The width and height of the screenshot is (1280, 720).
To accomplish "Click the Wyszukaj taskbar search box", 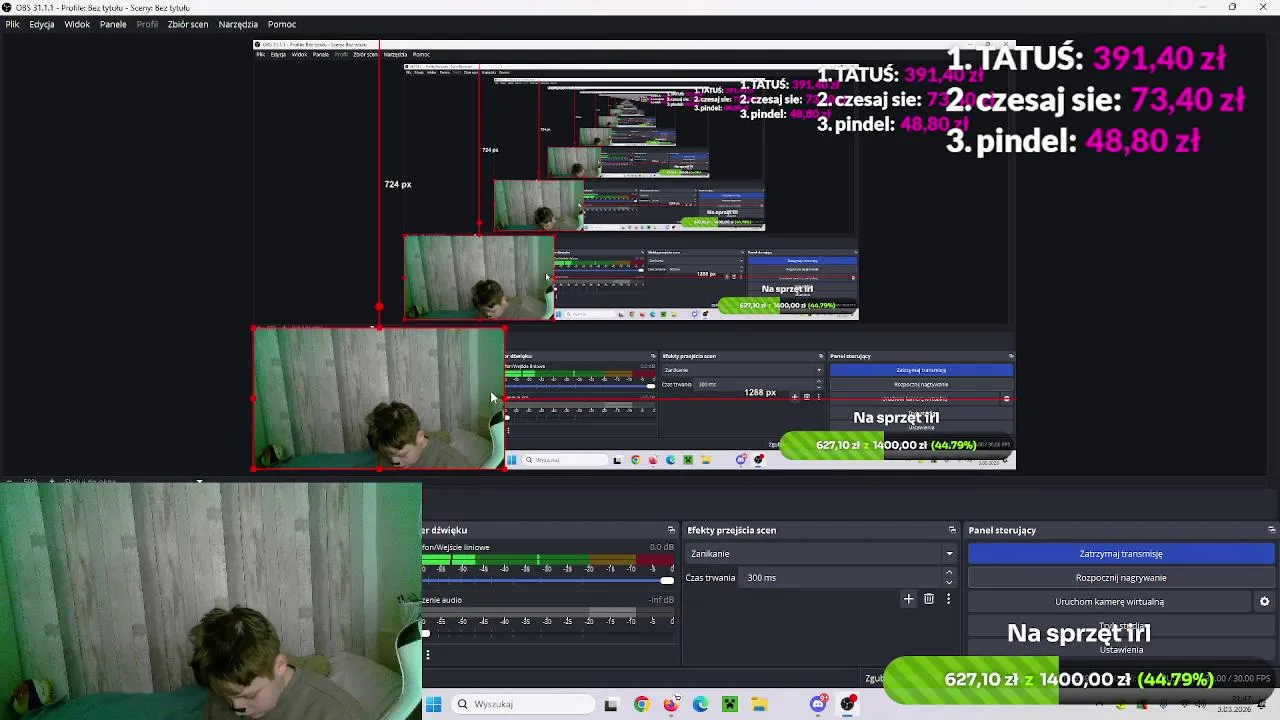I will [x=521, y=704].
